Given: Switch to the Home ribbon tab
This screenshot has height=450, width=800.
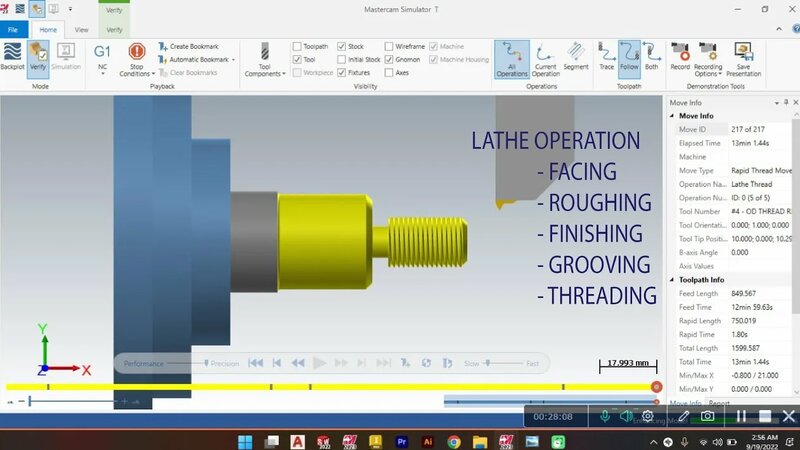Looking at the screenshot, I should point(48,30).
